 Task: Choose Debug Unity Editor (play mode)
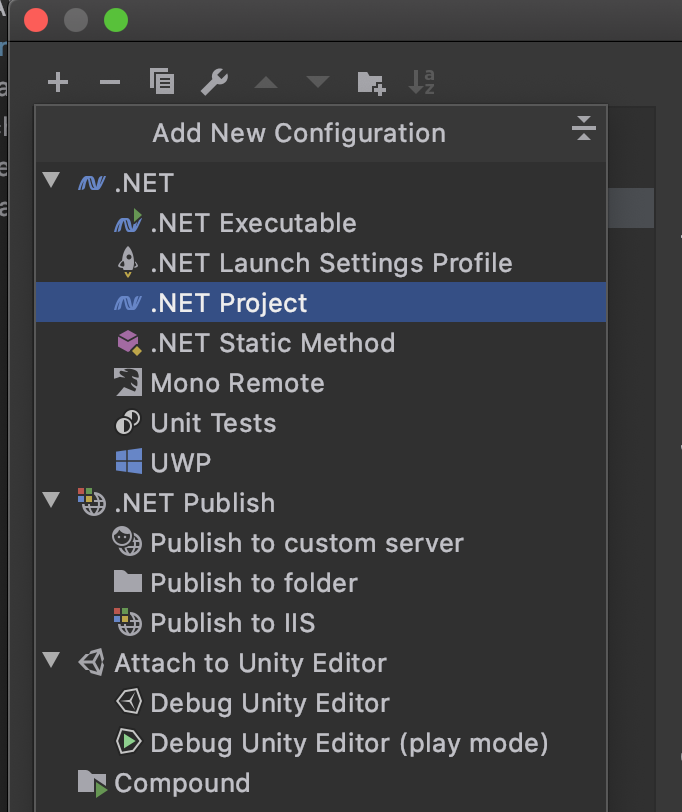point(321,743)
